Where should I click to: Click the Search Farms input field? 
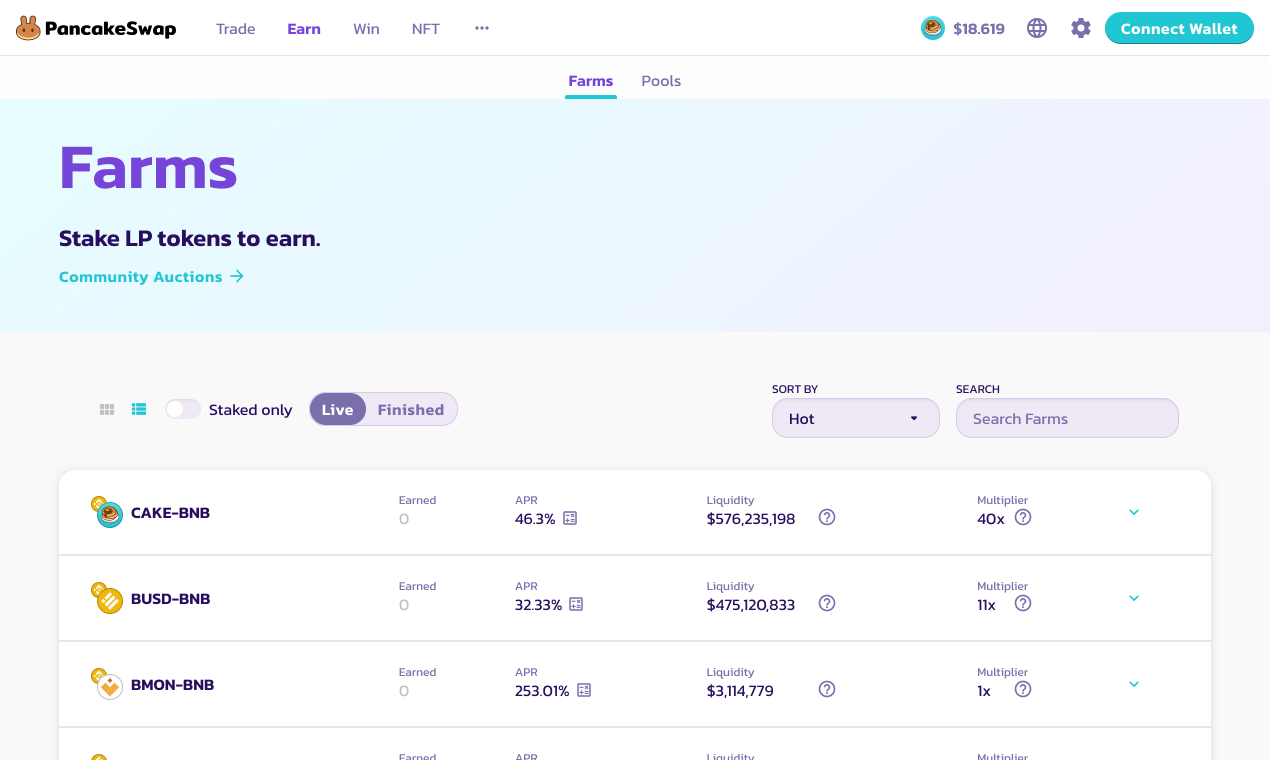tap(1067, 418)
